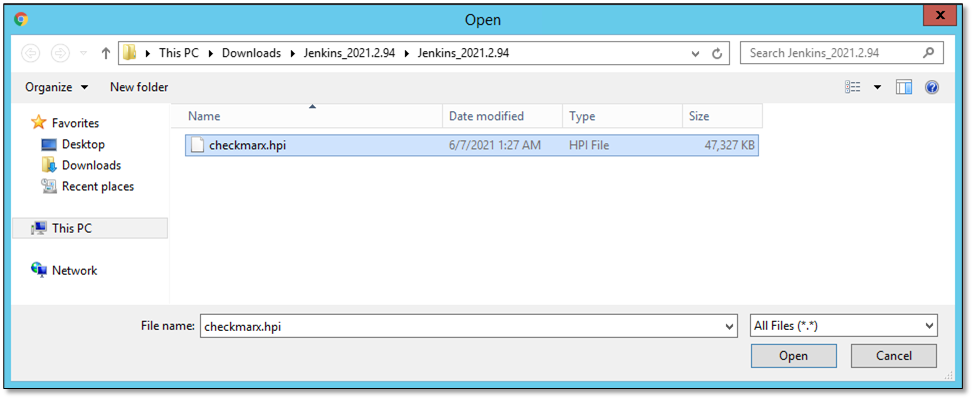Expand the chevron after 'Downloads' breadcrumb
Image resolution: width=973 pixels, height=399 pixels.
click(x=293, y=53)
